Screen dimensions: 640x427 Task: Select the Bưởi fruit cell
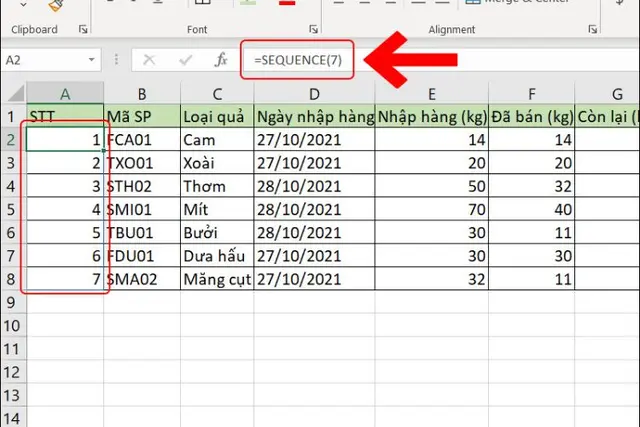pyautogui.click(x=217, y=233)
